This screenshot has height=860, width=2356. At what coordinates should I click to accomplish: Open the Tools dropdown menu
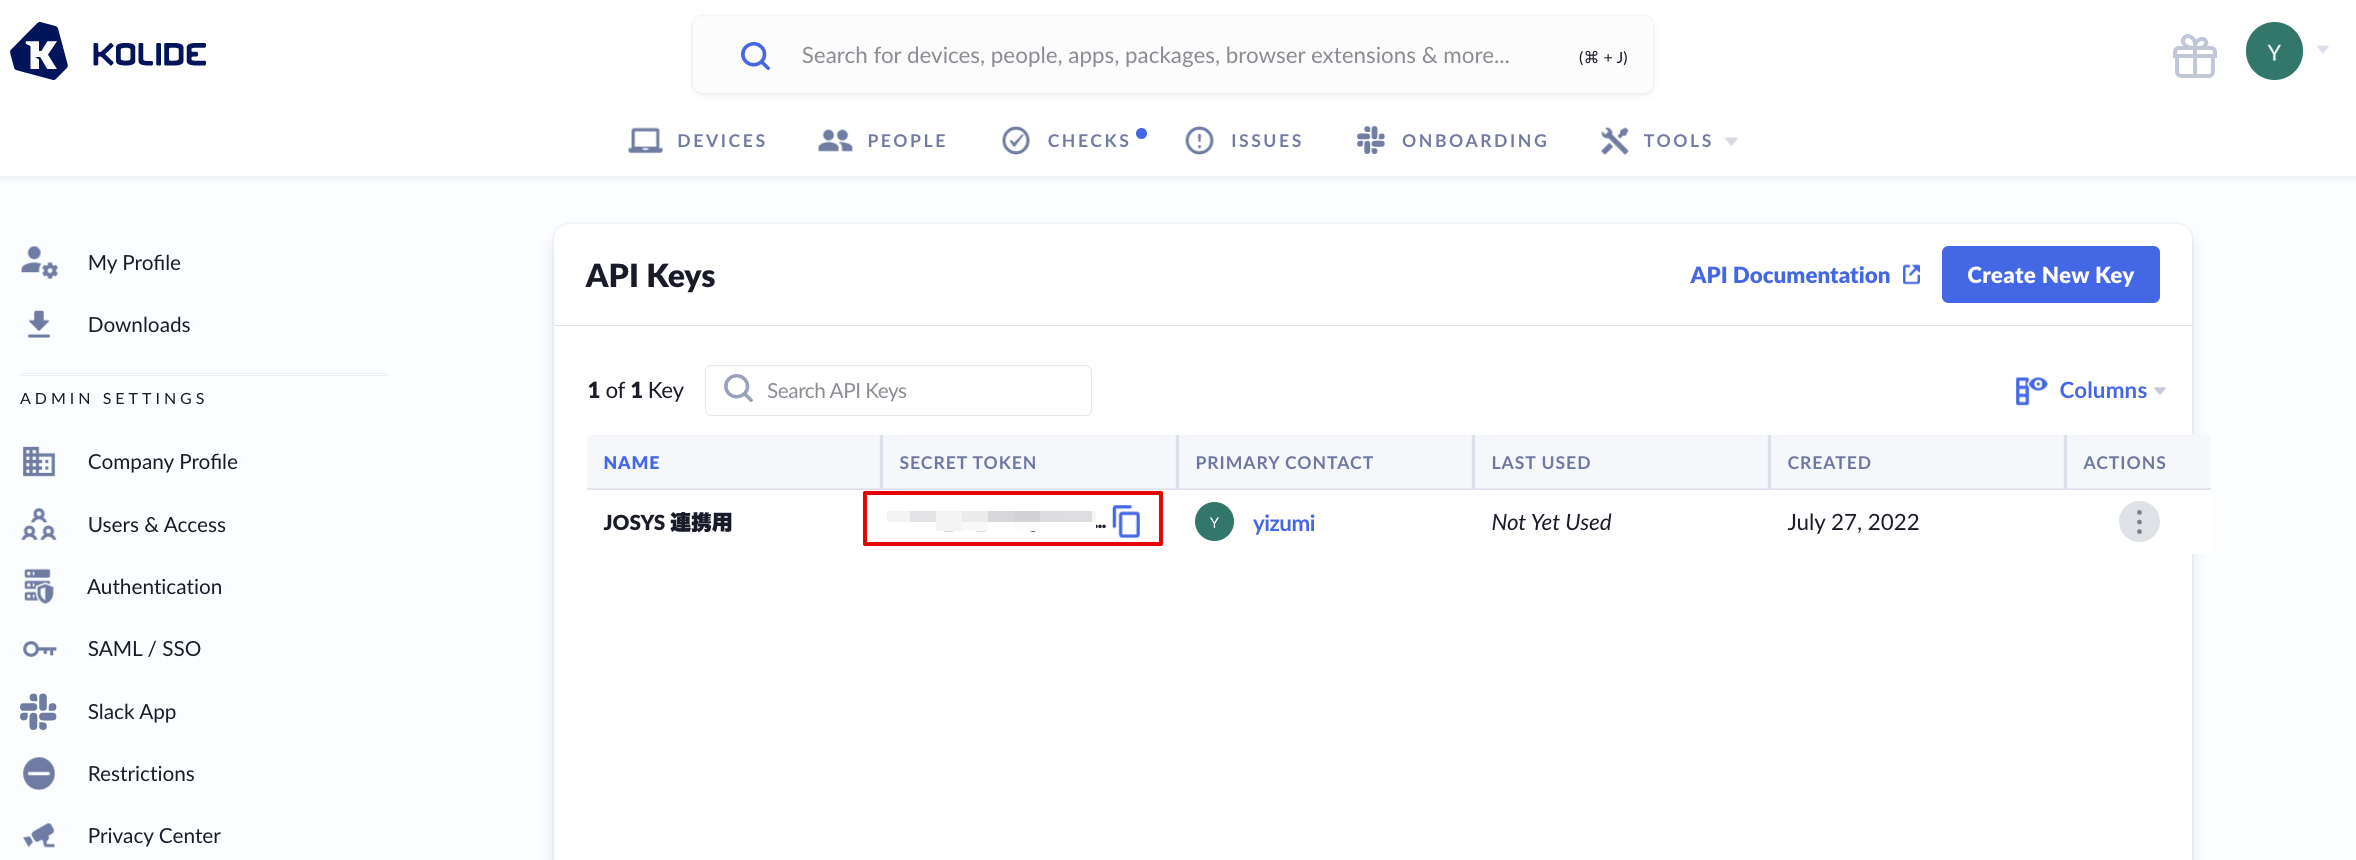tap(1669, 141)
